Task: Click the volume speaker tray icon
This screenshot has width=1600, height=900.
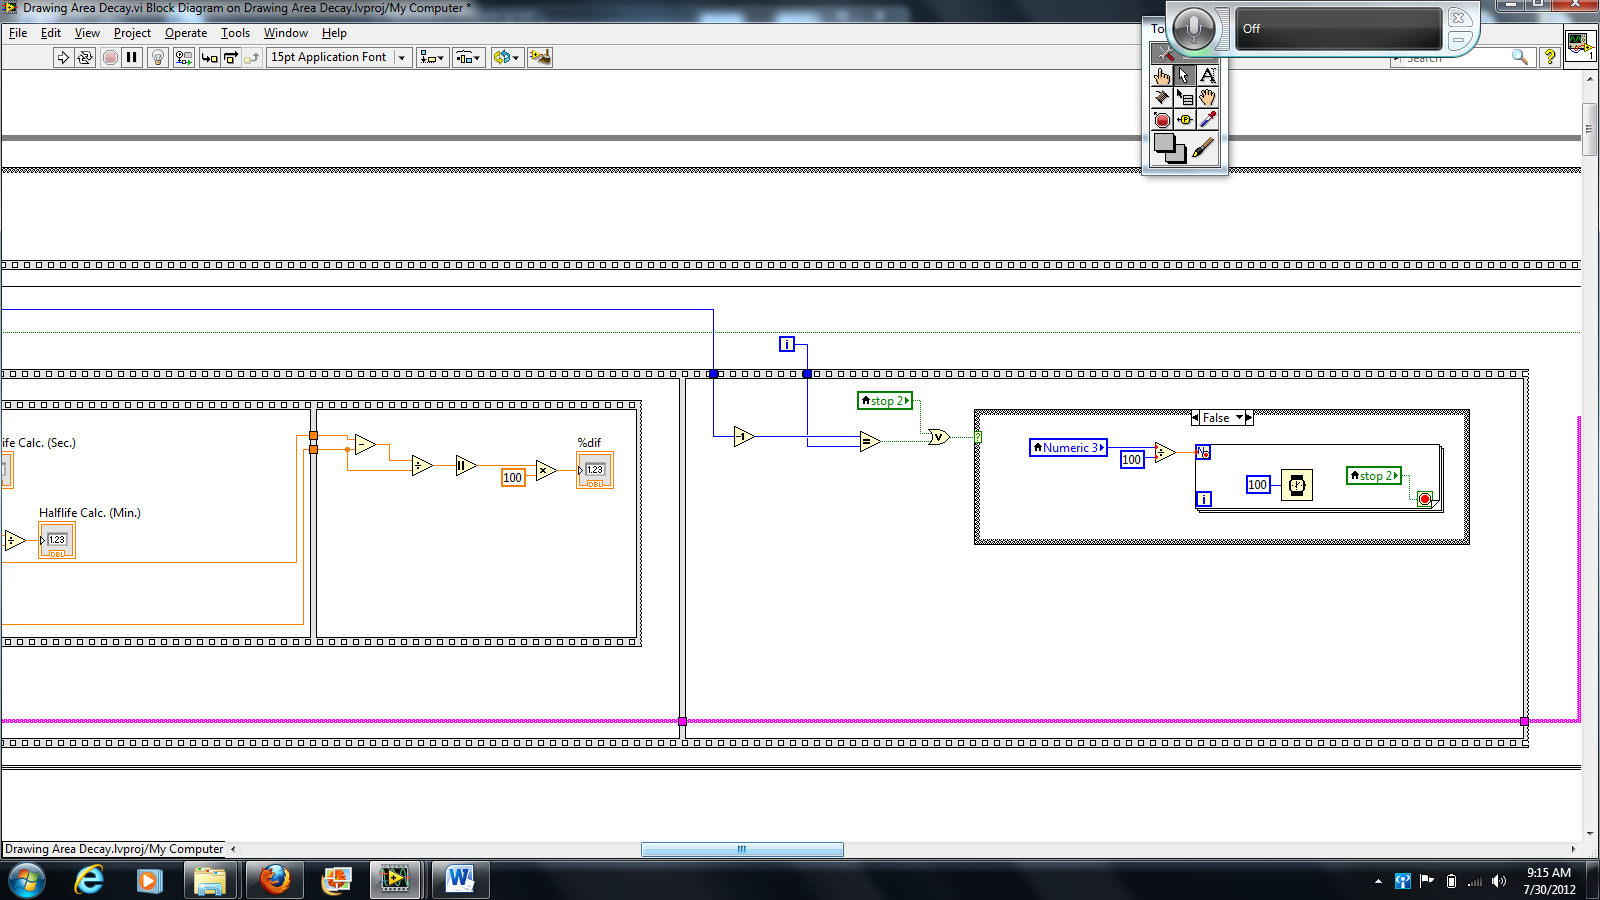Action: [x=1498, y=881]
